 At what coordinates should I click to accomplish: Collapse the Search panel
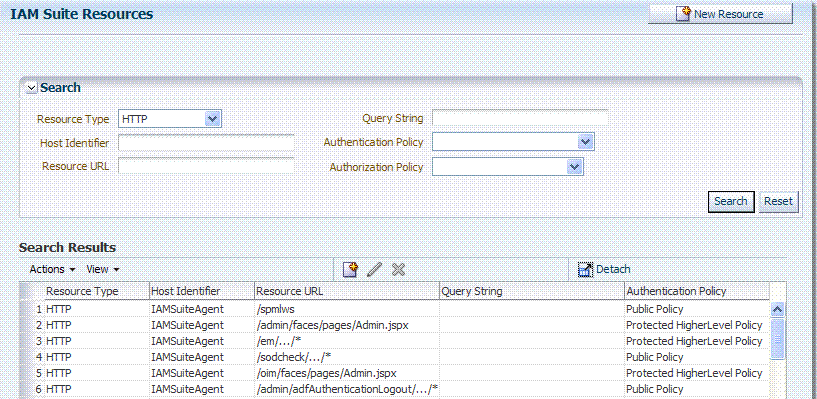pyautogui.click(x=32, y=88)
